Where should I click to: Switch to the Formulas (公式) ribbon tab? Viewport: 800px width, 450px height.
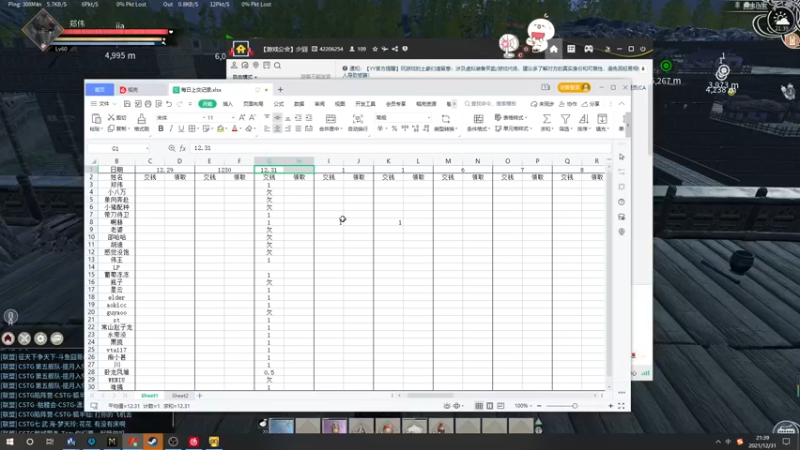tap(279, 104)
